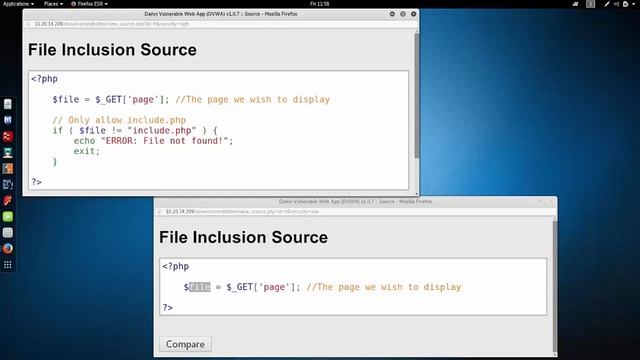The height and width of the screenshot is (360, 640).
Task: Open the green rounded icon in the dock
Action: coord(8,216)
